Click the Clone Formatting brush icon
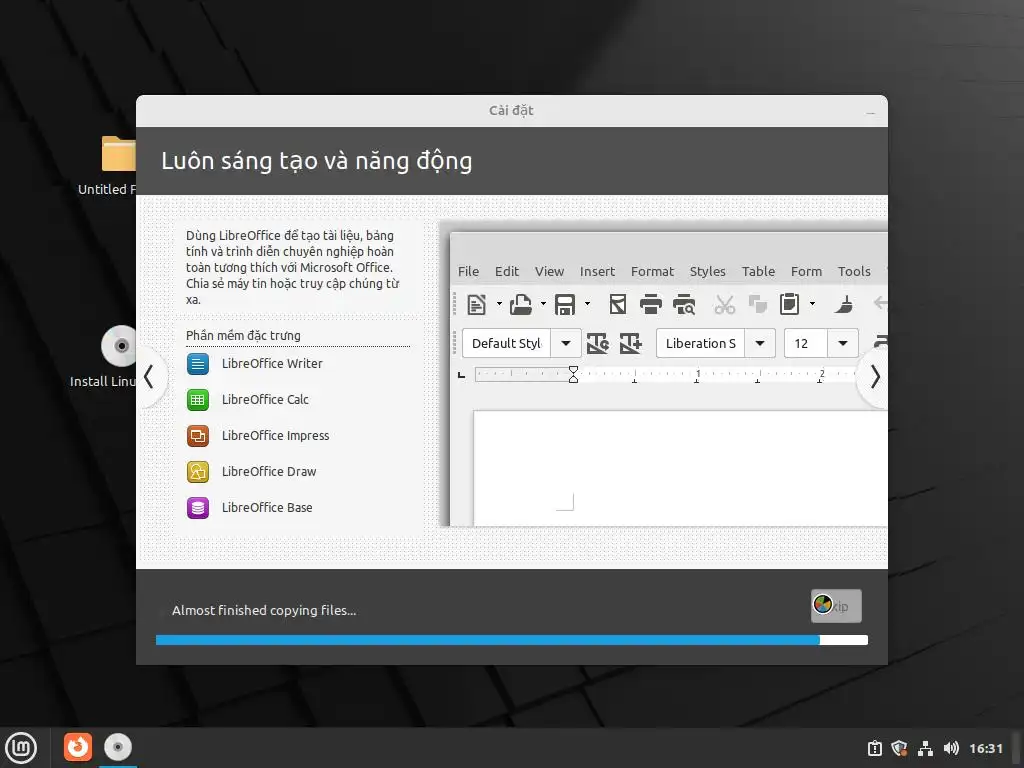Viewport: 1024px width, 768px height. pyautogui.click(x=844, y=304)
